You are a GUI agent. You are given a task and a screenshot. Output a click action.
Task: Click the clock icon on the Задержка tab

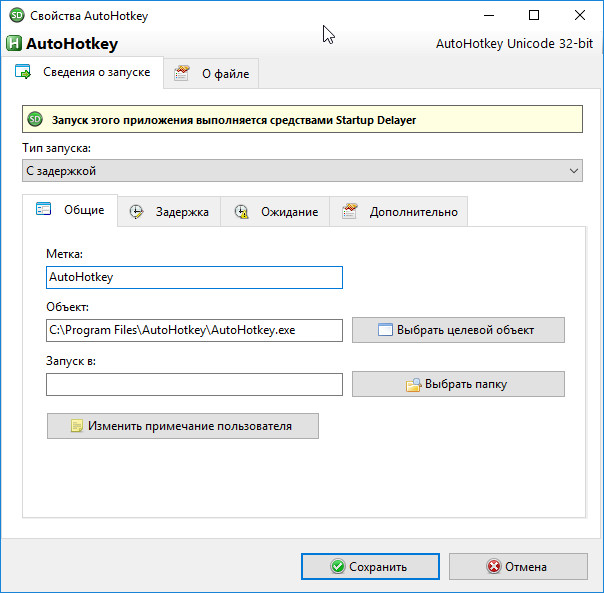(136, 212)
